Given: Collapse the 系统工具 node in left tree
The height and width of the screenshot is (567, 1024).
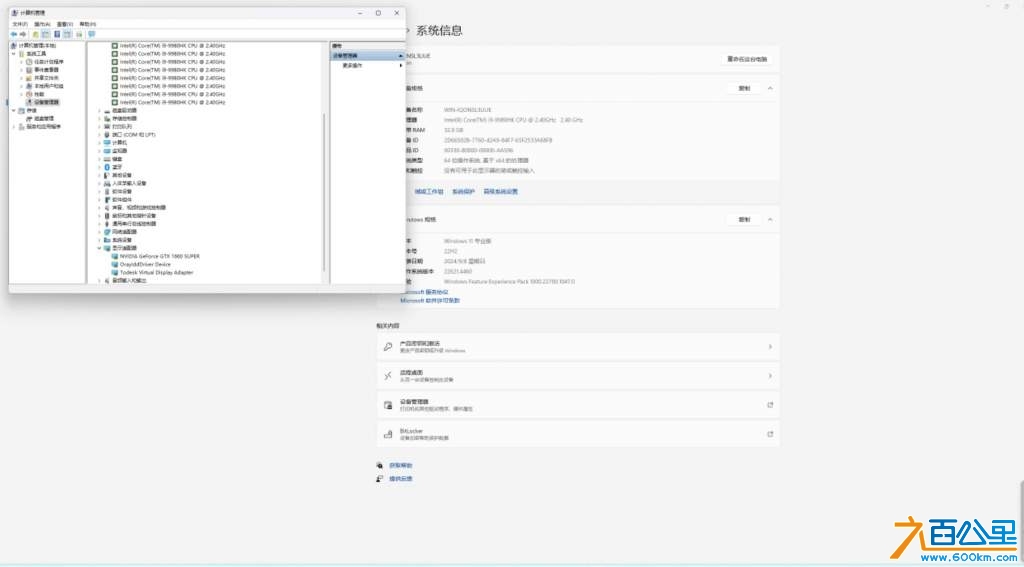Looking at the screenshot, I should (x=14, y=54).
